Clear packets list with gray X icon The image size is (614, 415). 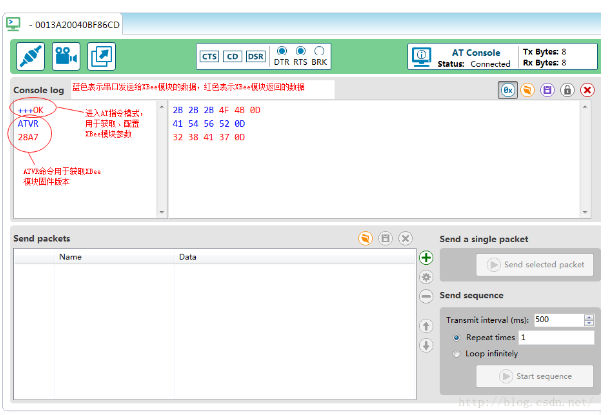[405, 238]
